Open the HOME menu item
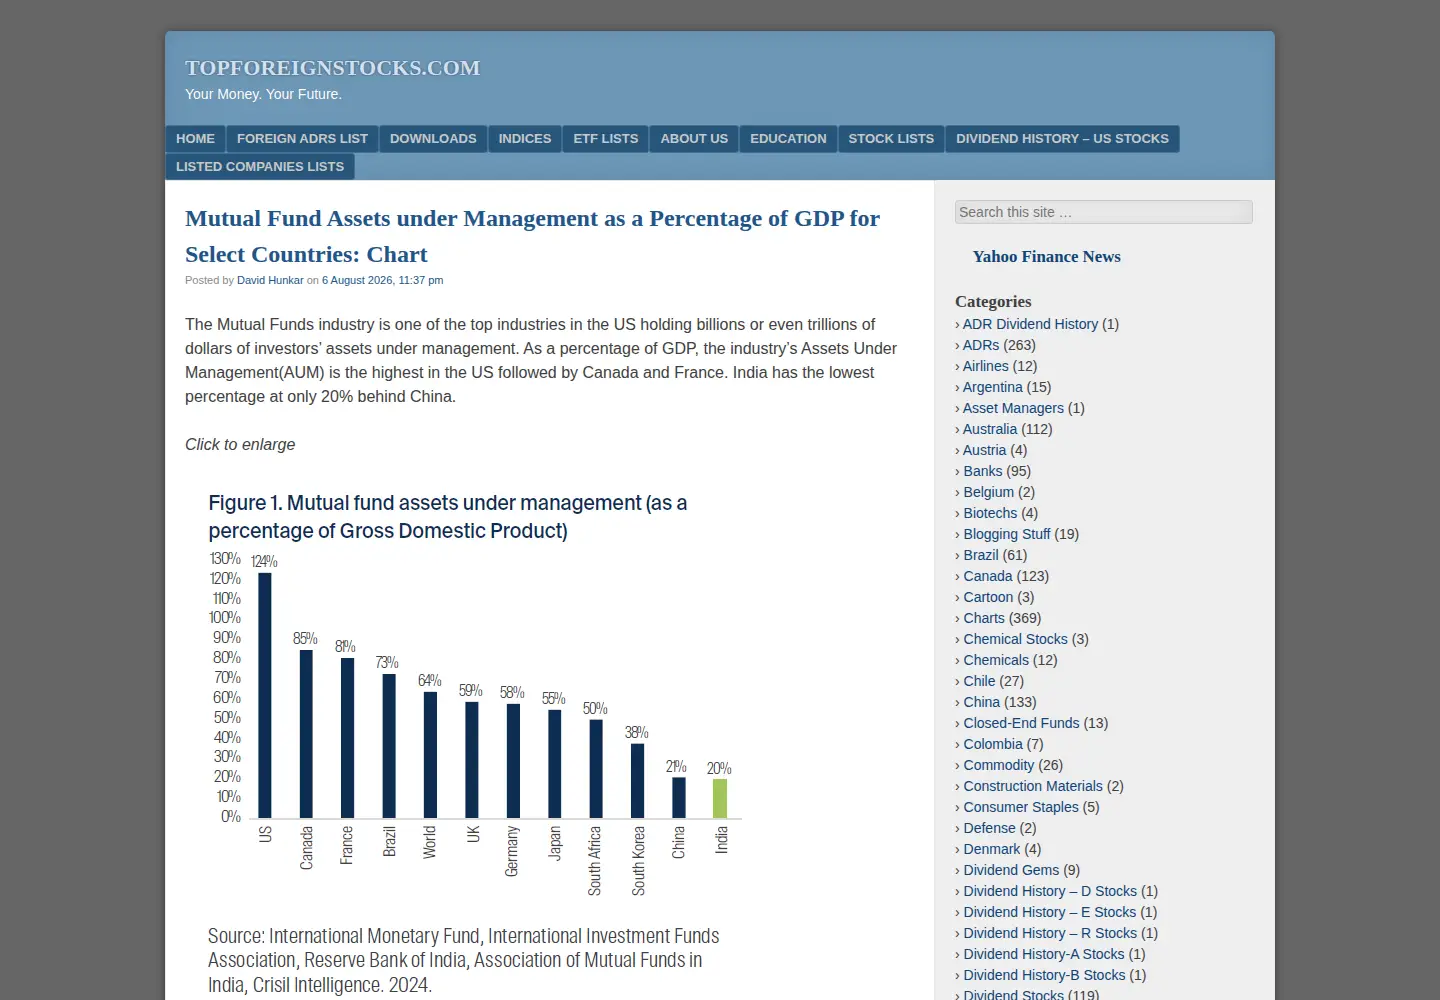This screenshot has height=1000, width=1440. tap(195, 139)
